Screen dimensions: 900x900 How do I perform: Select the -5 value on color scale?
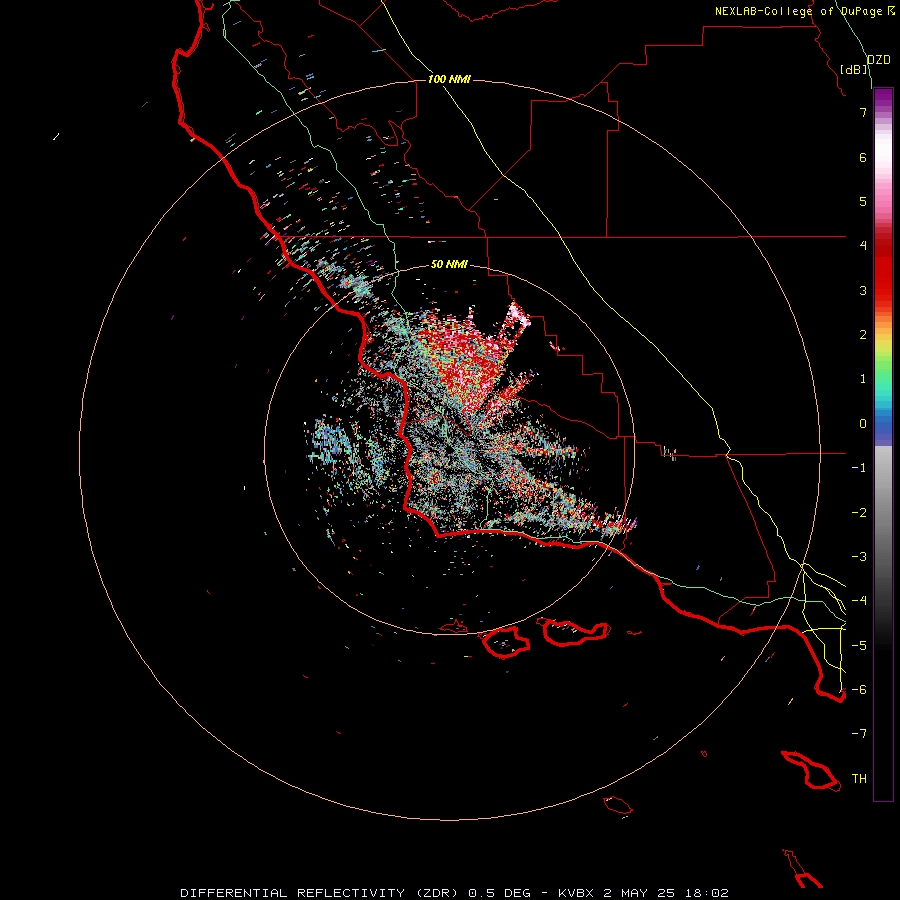[859, 646]
